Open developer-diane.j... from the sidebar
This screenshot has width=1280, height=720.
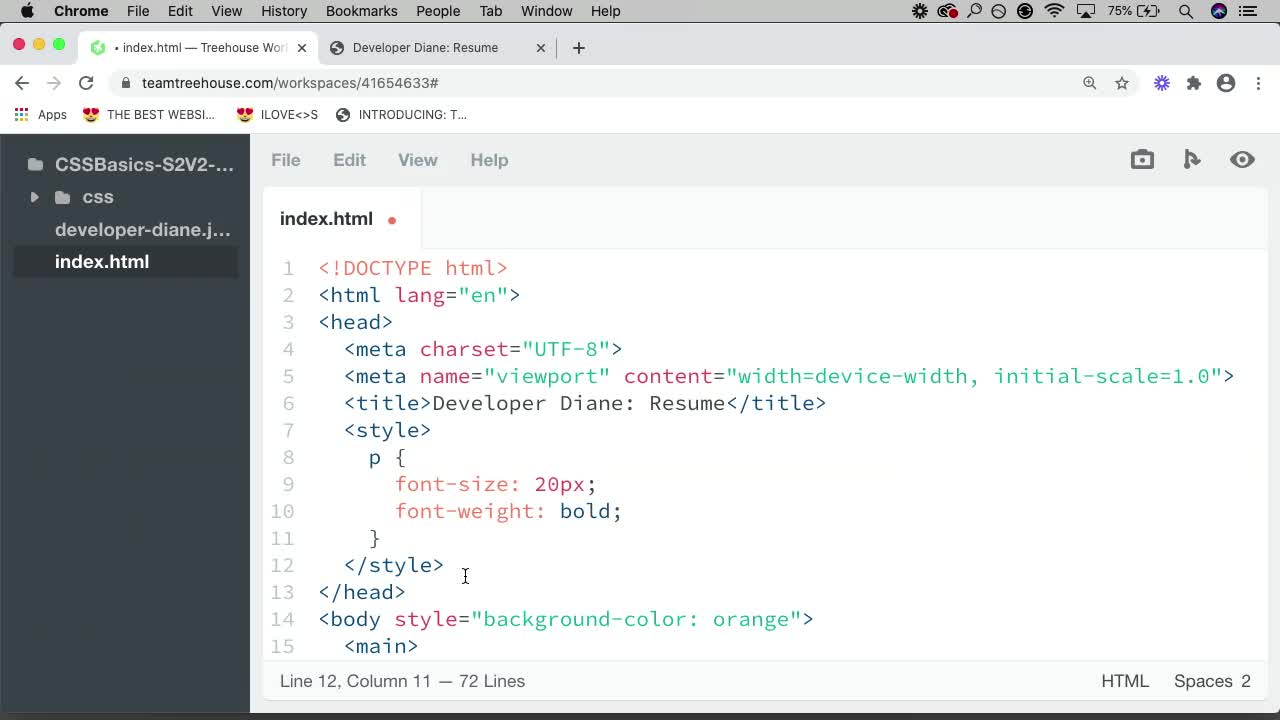(142, 229)
